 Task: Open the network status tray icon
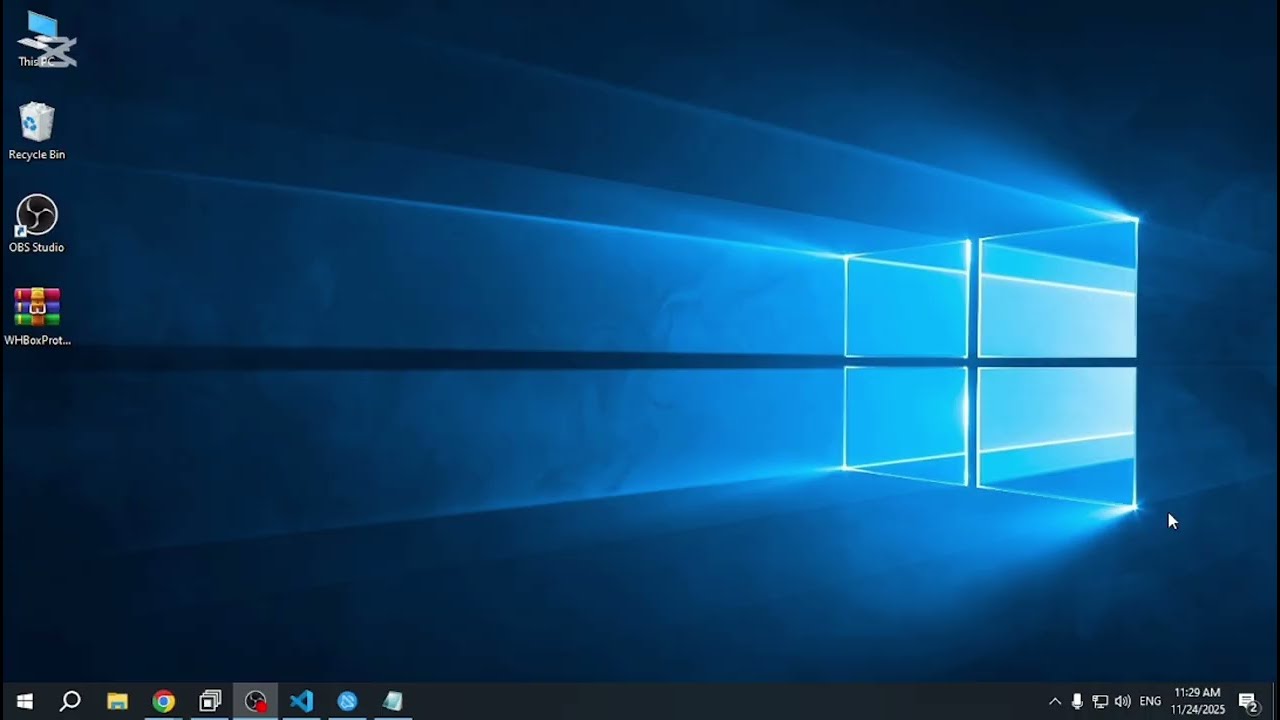(x=1100, y=701)
